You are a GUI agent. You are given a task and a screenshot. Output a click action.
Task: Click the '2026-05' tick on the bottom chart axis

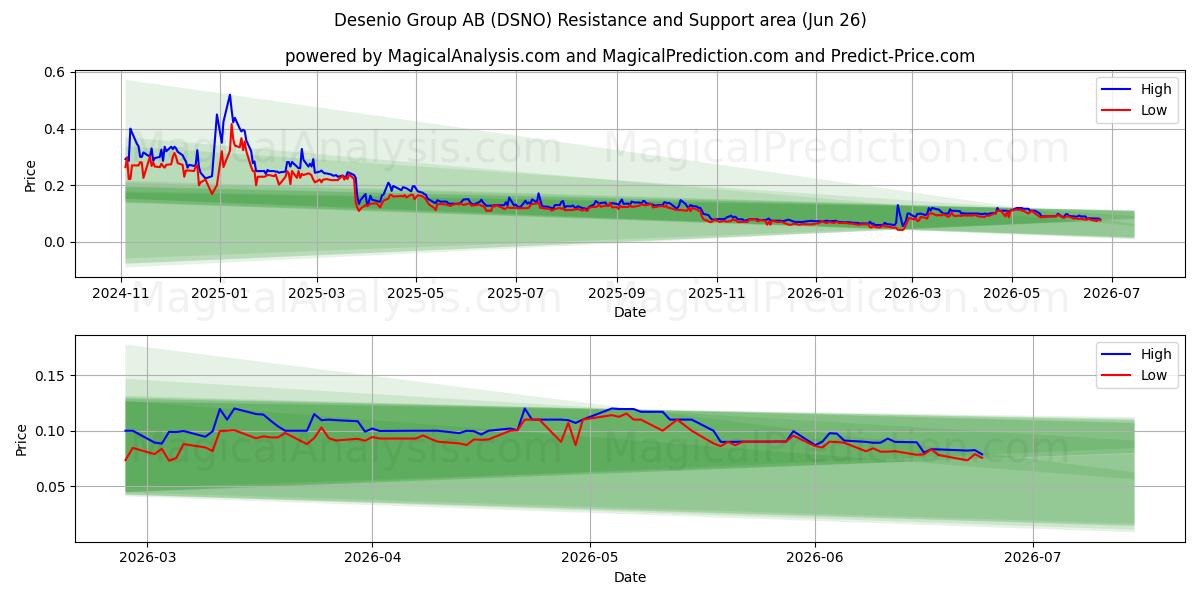590,559
